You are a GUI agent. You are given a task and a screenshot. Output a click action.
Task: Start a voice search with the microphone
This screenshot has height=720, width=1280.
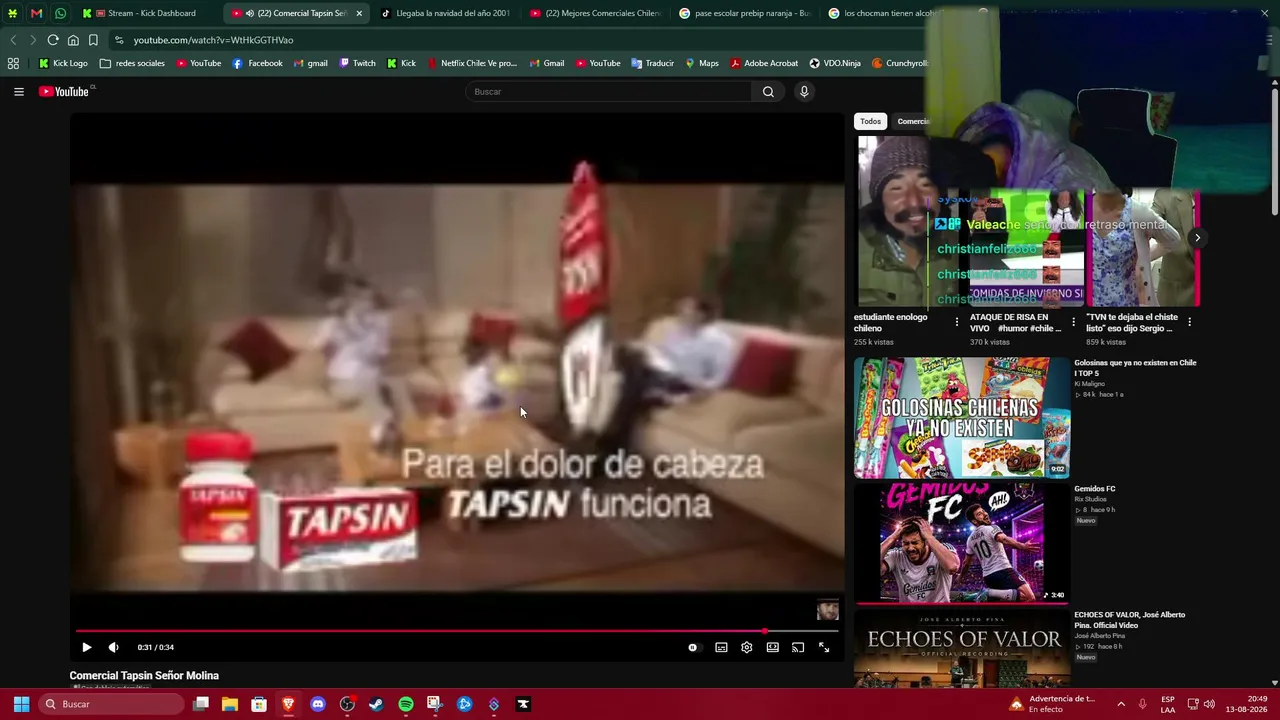click(x=804, y=92)
